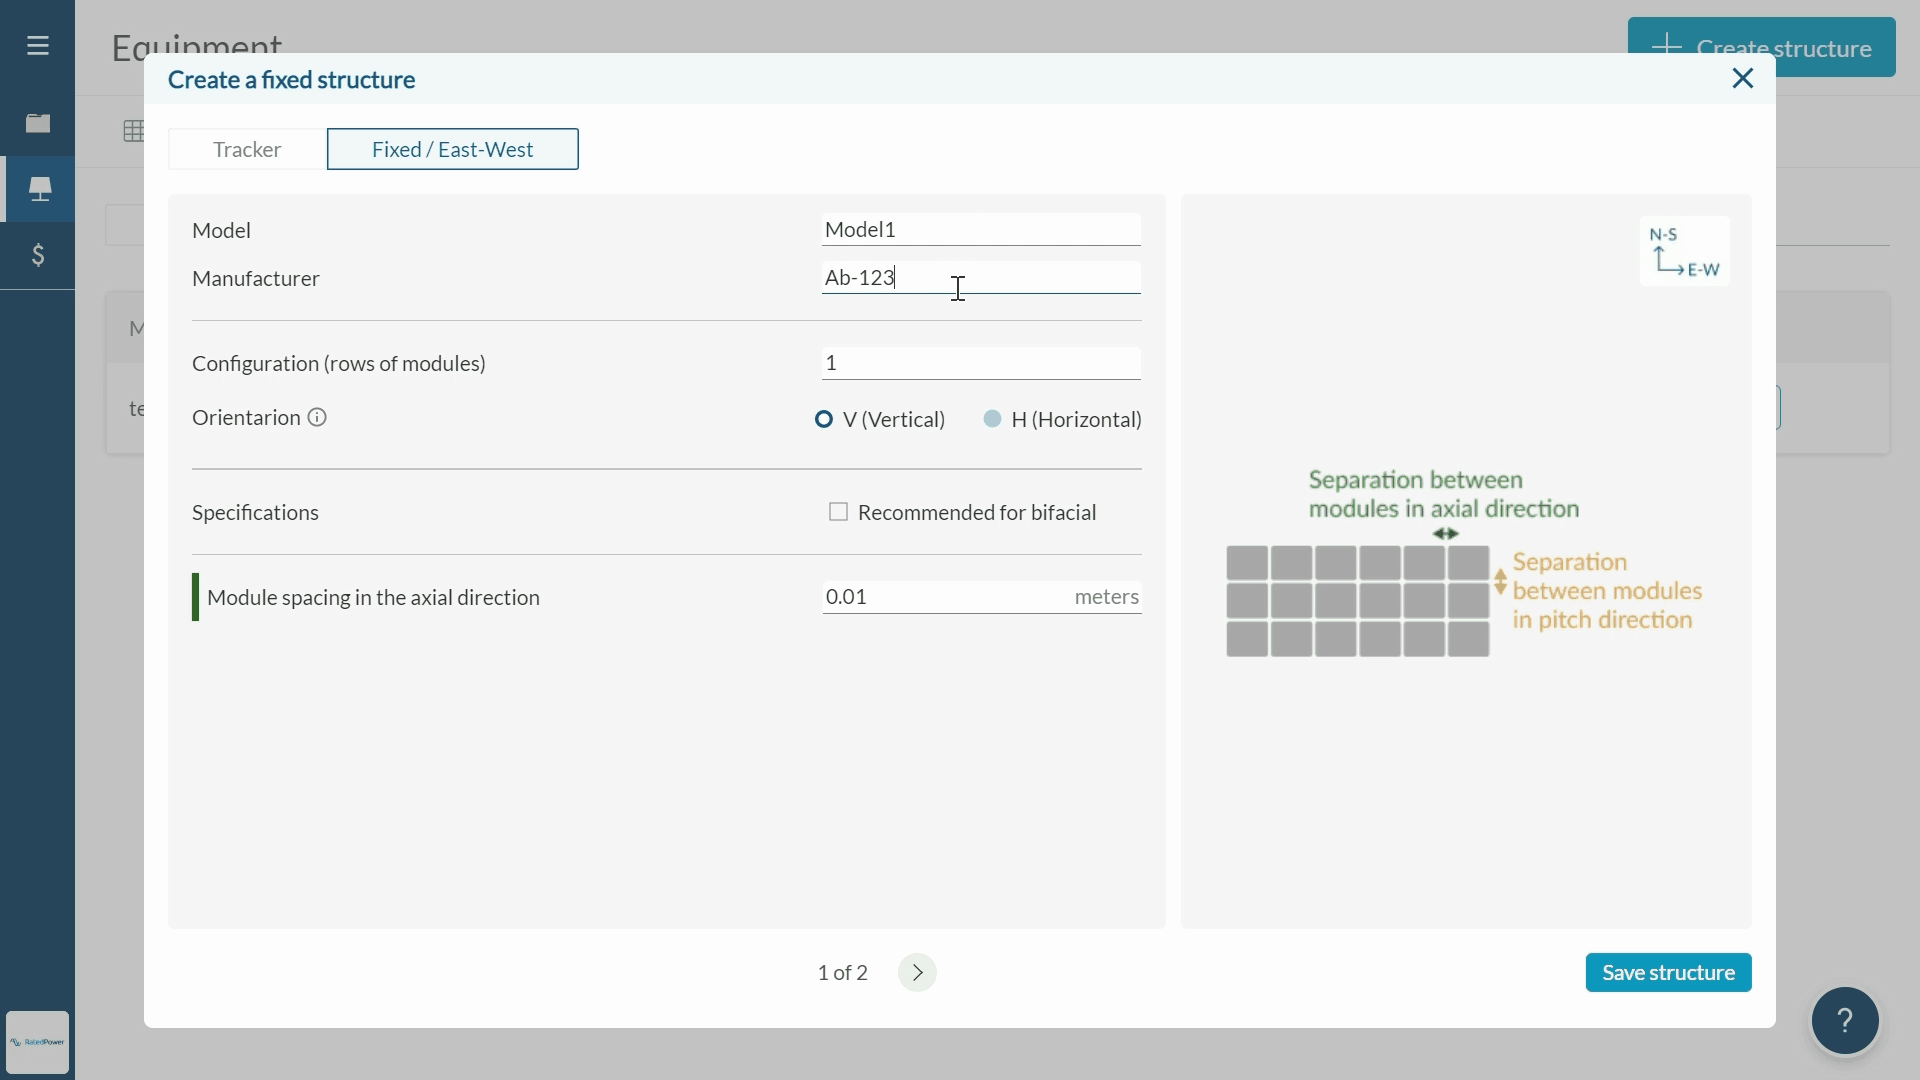Clear the Manufacturer field text
The height and width of the screenshot is (1080, 1920).
[x=982, y=277]
